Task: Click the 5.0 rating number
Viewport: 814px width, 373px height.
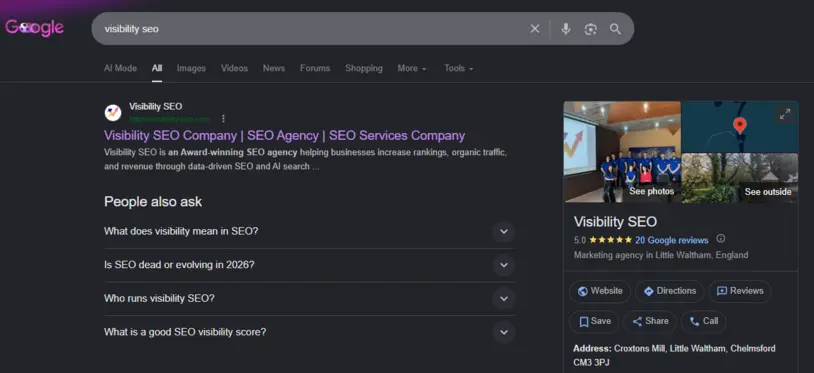Action: 580,240
